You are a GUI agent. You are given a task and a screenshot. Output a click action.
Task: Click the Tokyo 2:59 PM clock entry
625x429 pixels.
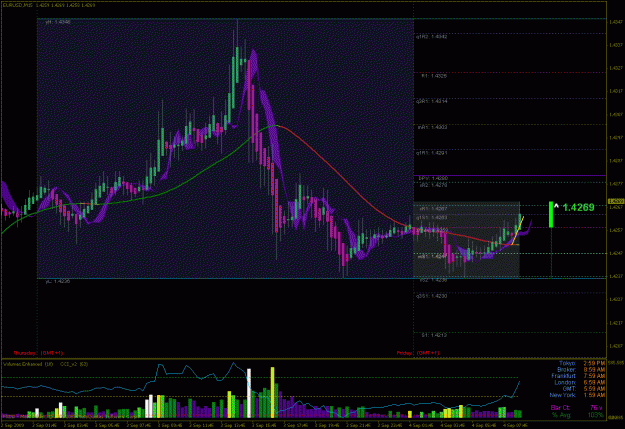tap(582, 364)
